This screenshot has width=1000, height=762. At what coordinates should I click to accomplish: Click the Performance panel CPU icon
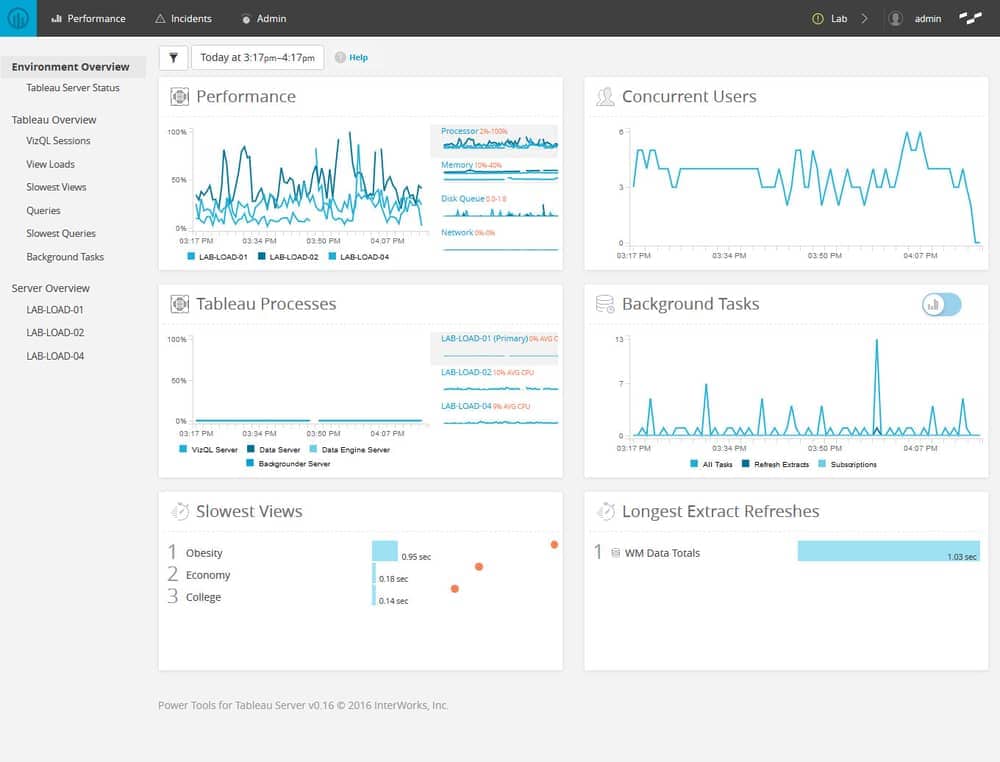pyautogui.click(x=180, y=96)
